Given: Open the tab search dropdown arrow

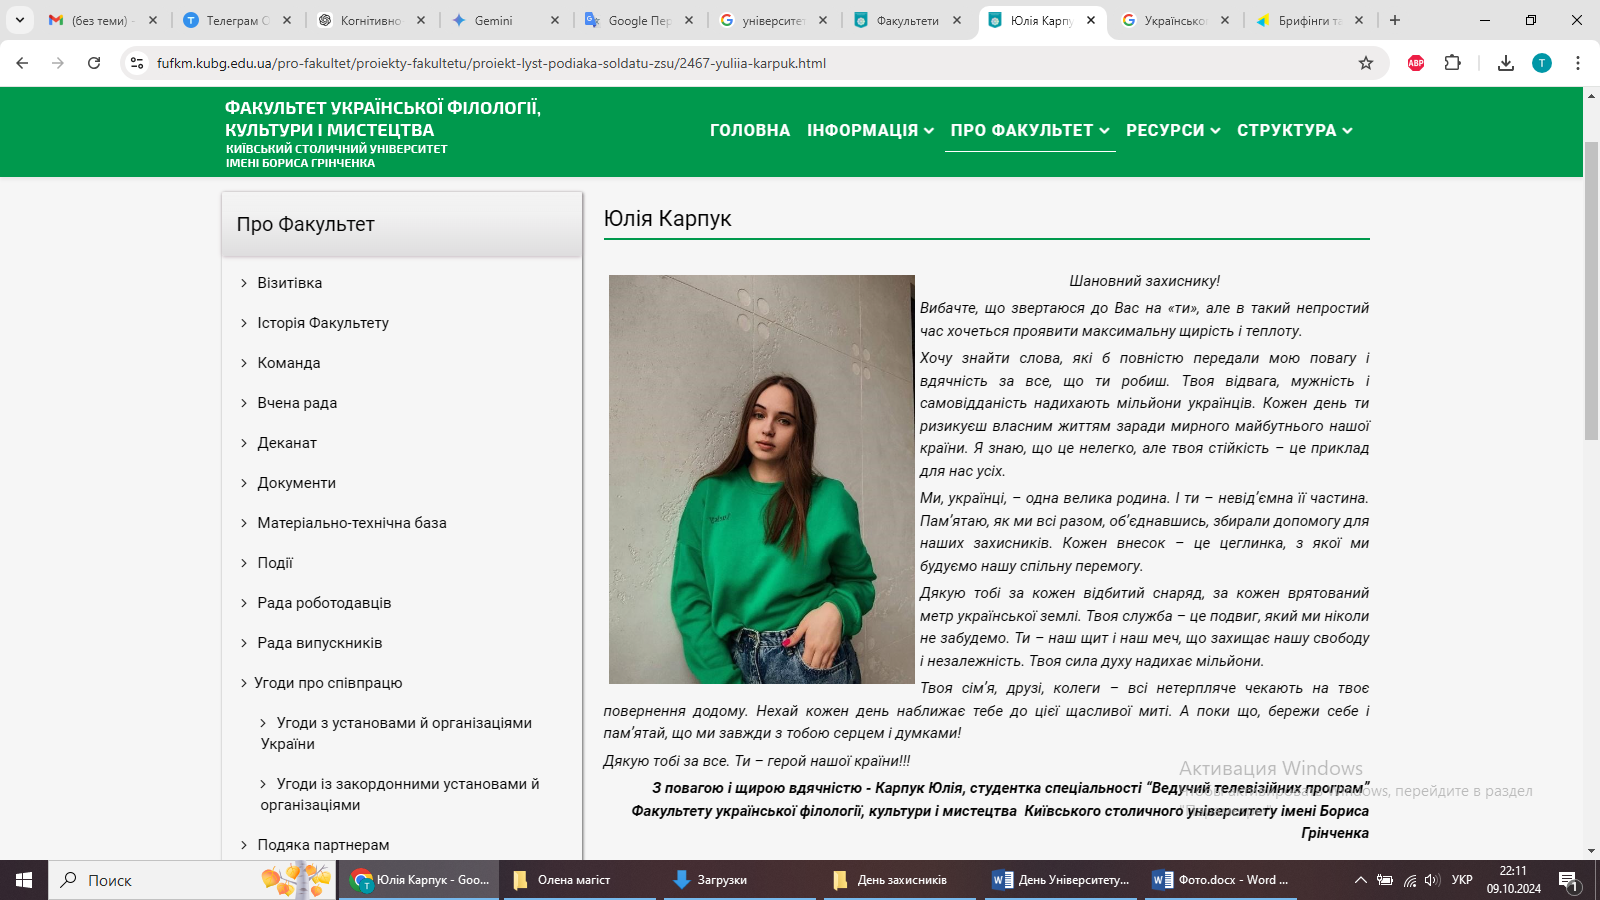Looking at the screenshot, I should click(19, 20).
